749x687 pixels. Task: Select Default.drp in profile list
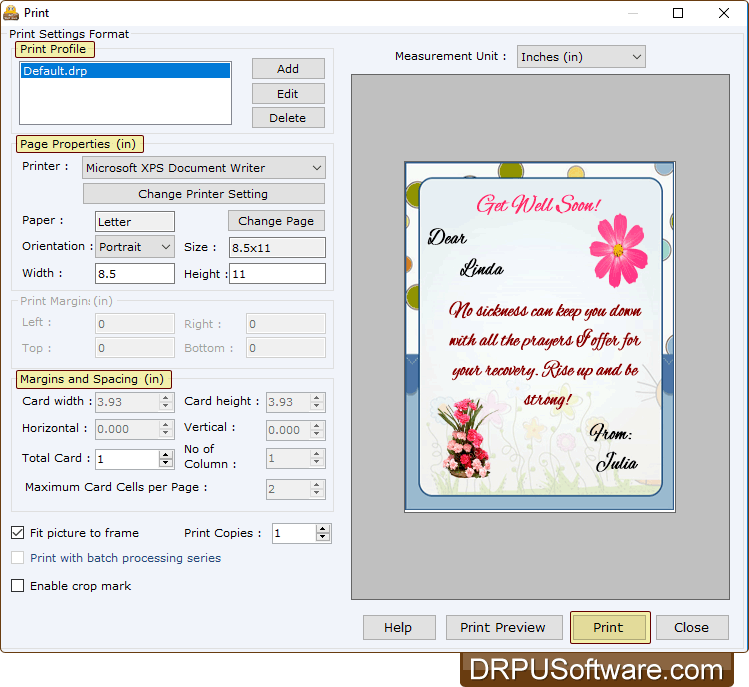coord(125,71)
